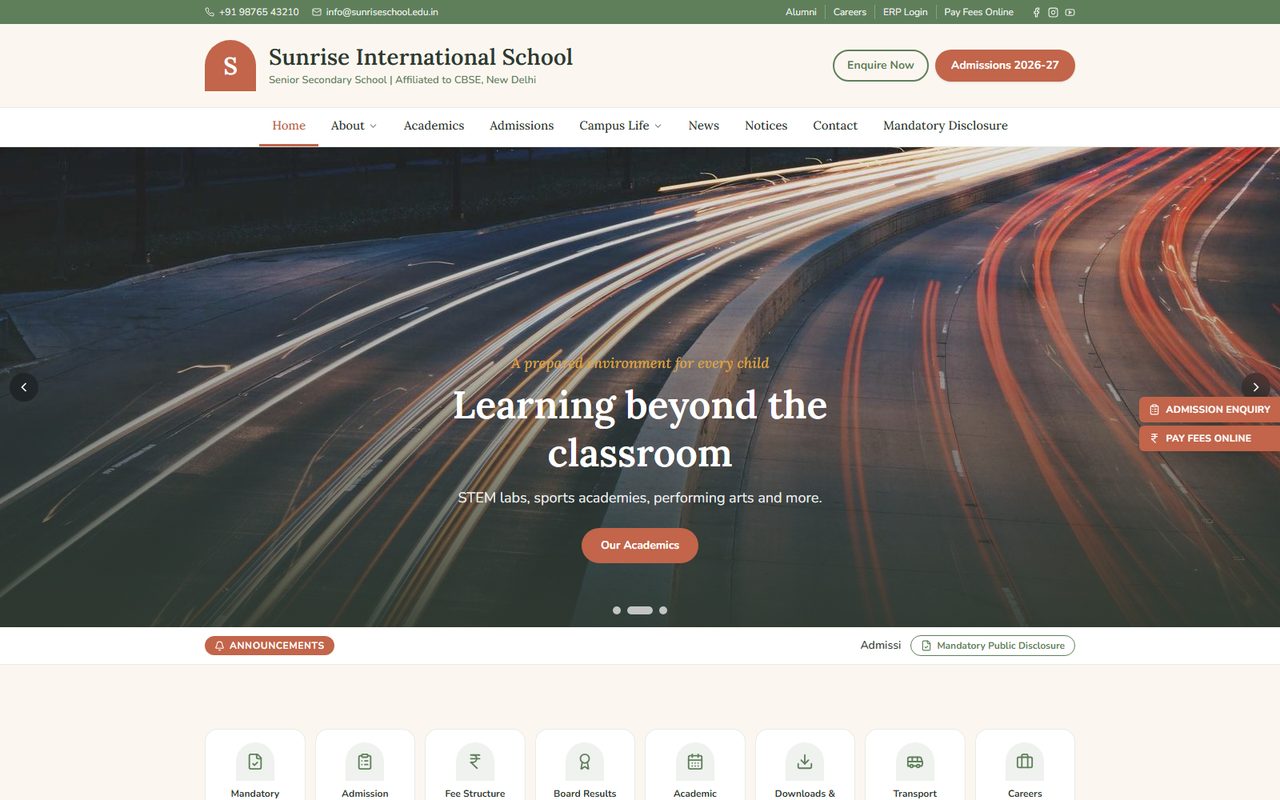
Task: Open the Academic calendar icon card
Action: (695, 762)
